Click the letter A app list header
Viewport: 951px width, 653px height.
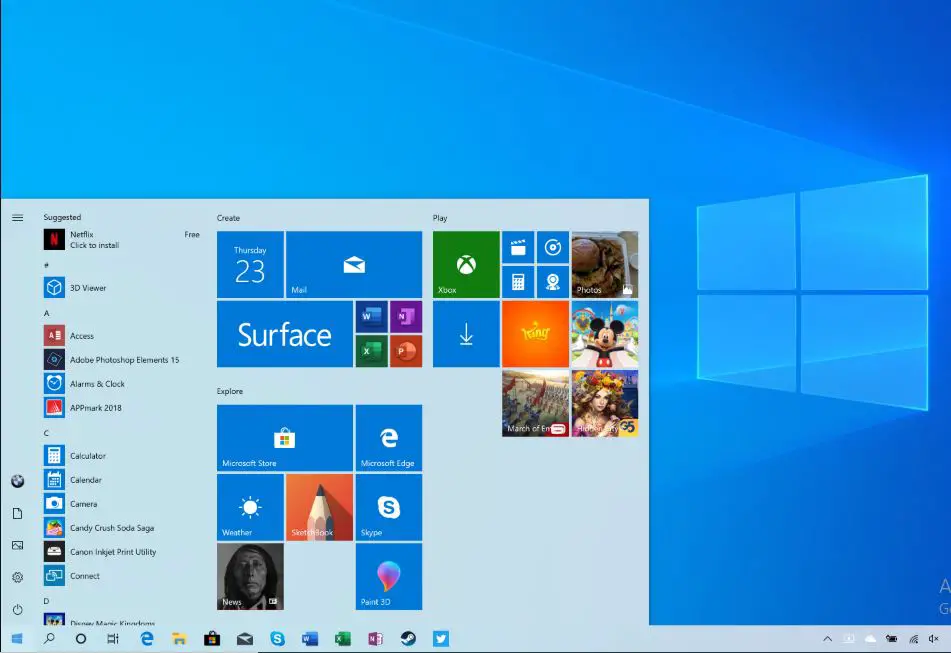click(47, 313)
